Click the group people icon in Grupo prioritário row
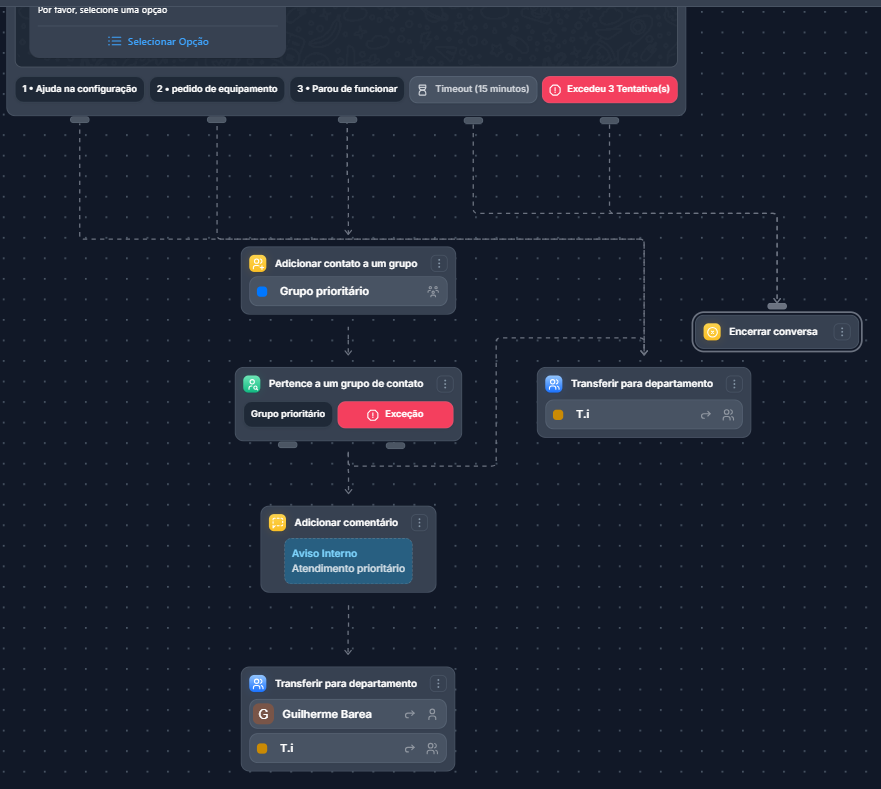881x789 pixels. click(433, 291)
